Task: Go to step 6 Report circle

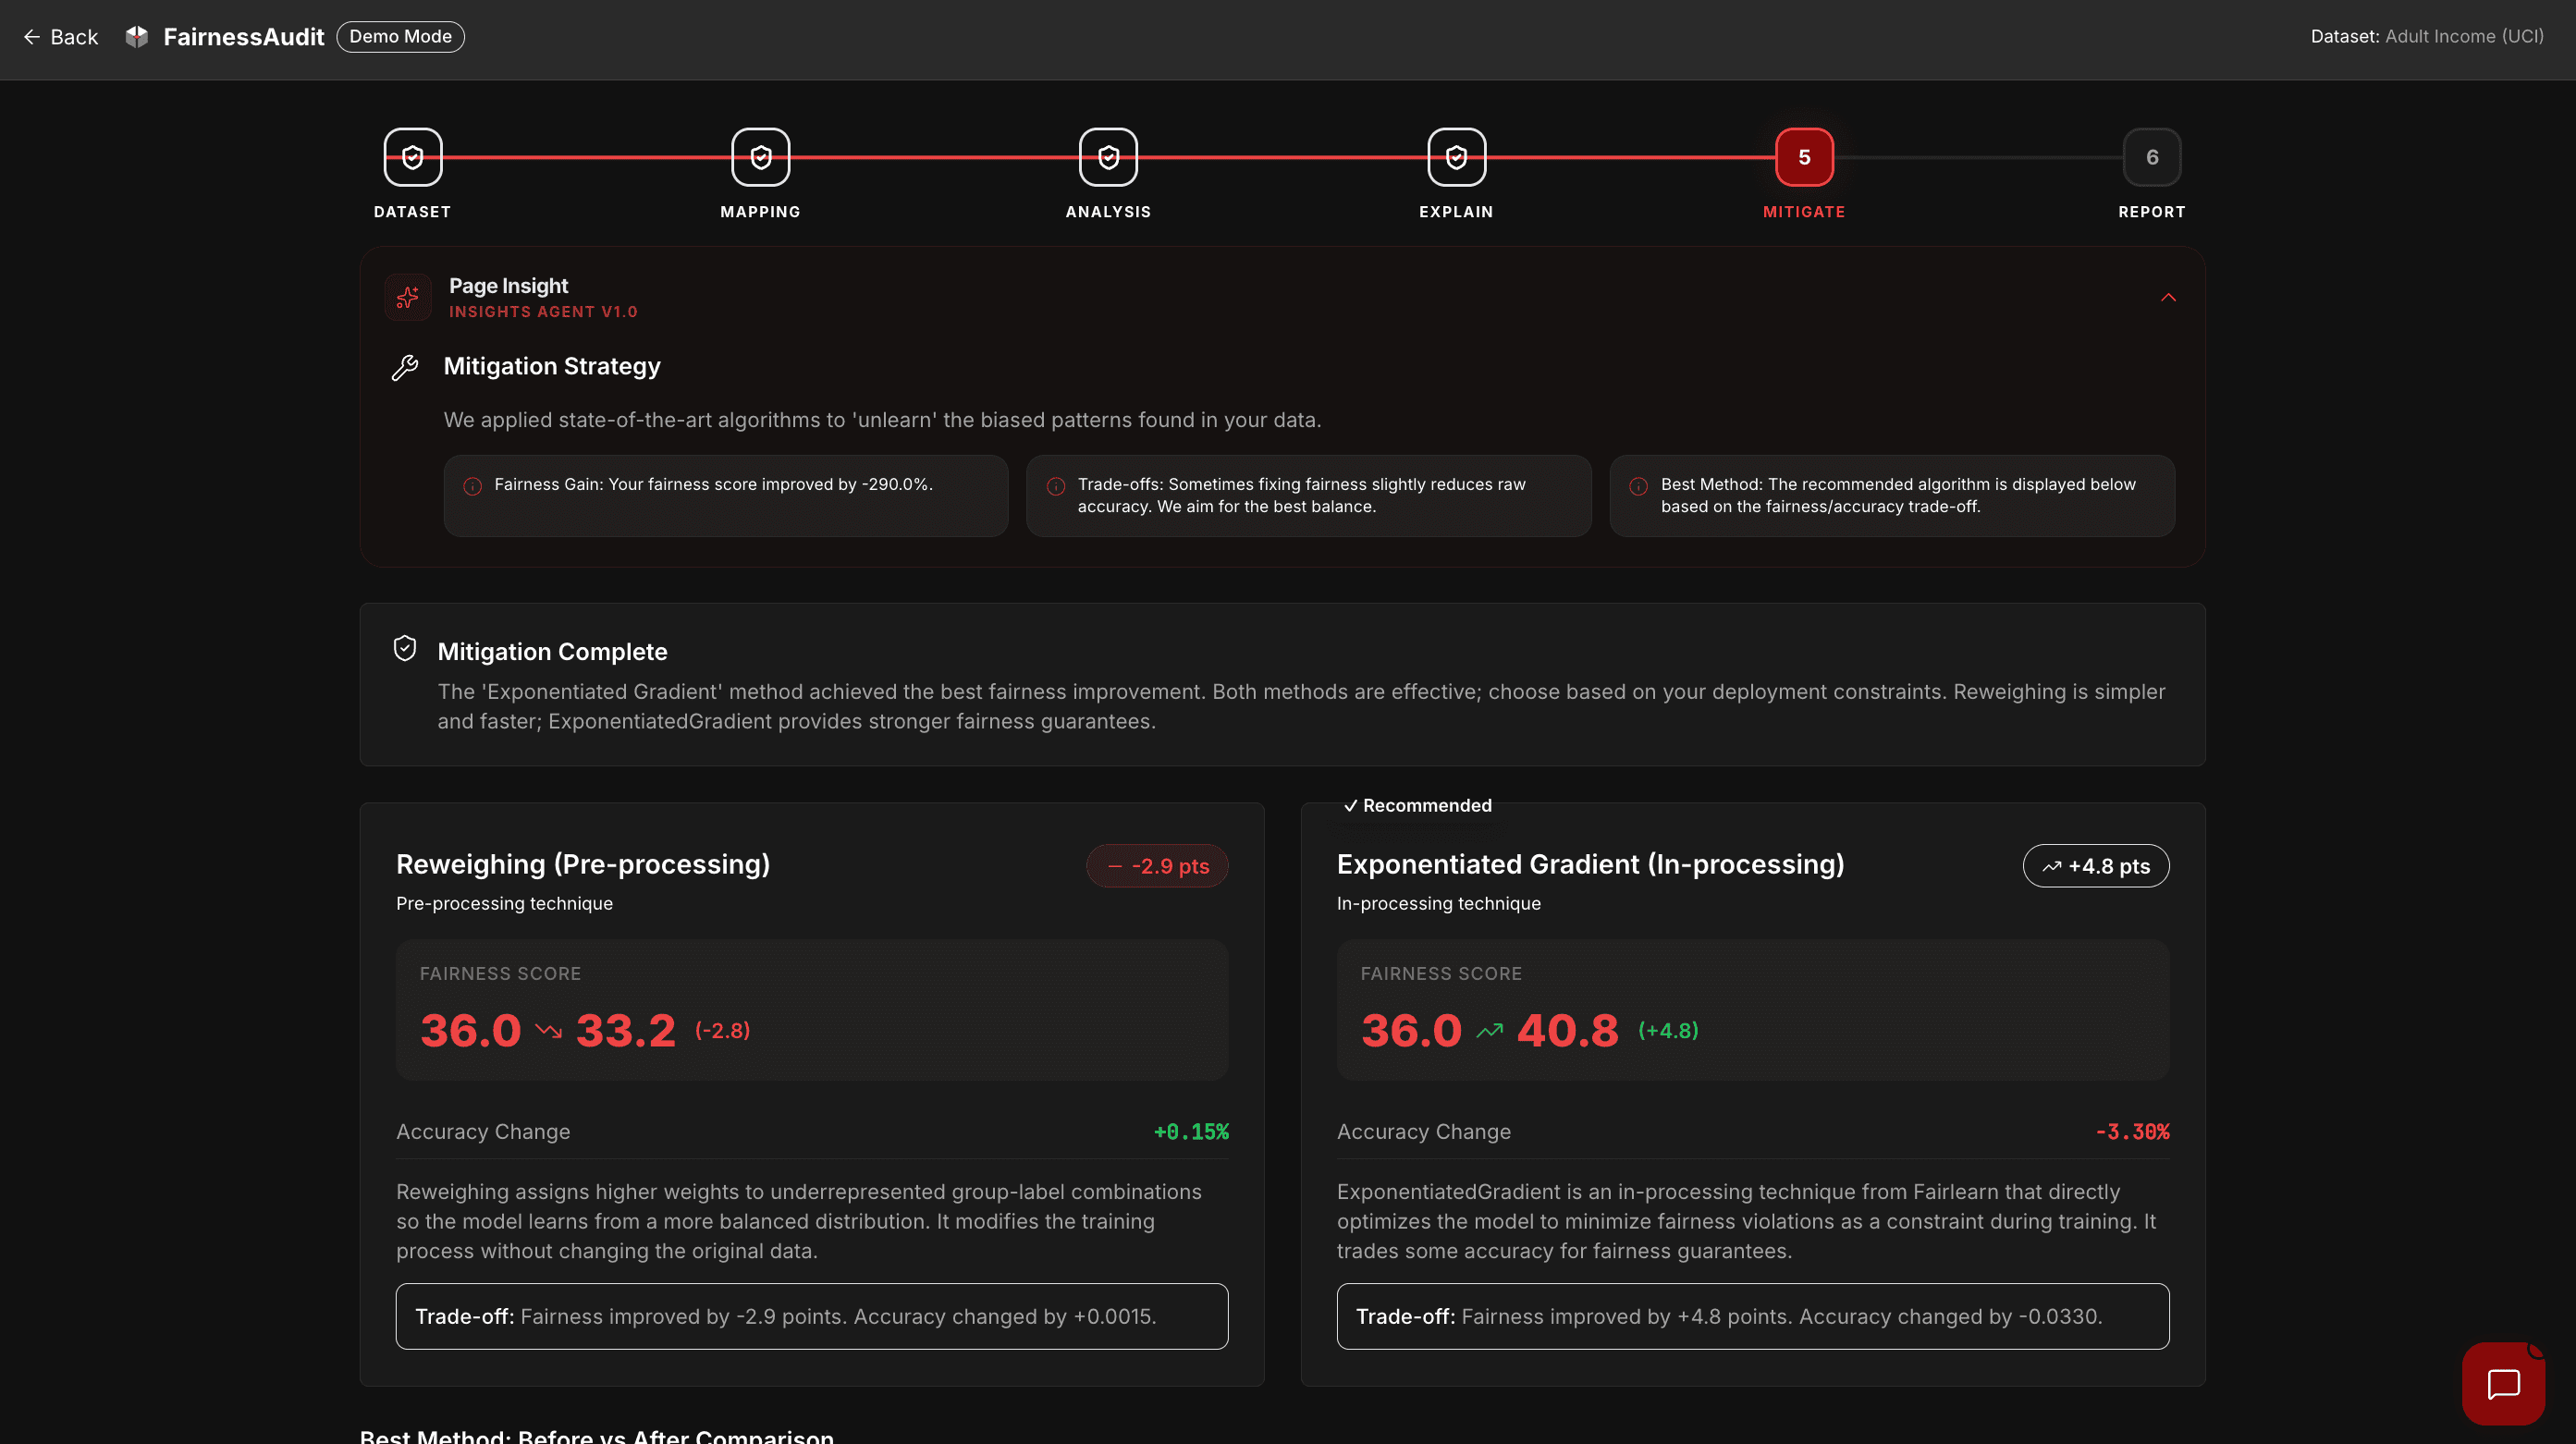Action: pos(2152,157)
